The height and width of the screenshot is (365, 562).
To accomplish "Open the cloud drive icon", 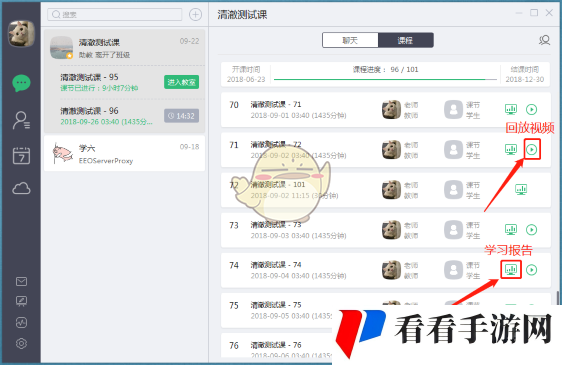I will point(21,188).
